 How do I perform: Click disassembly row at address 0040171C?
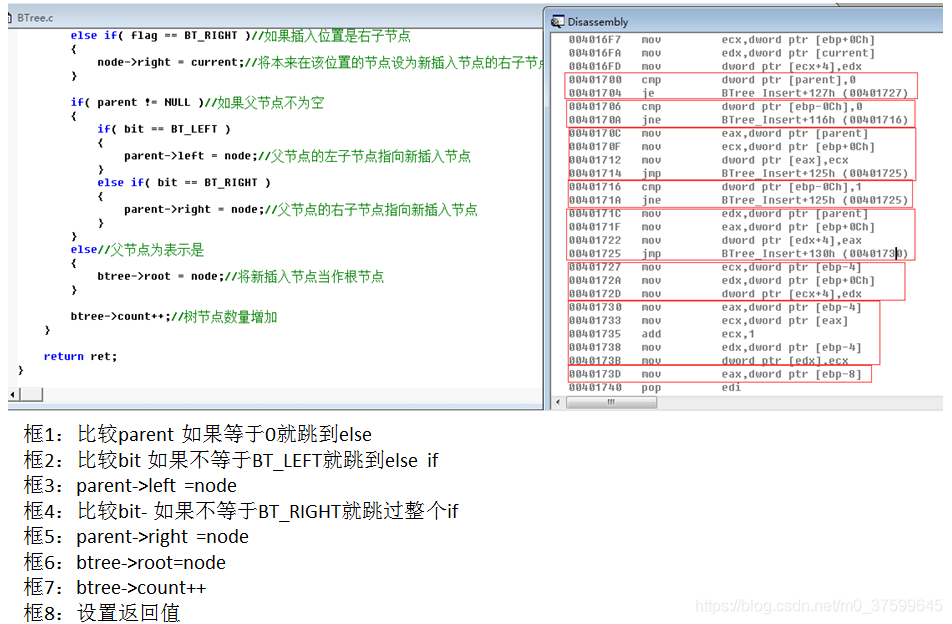718,213
